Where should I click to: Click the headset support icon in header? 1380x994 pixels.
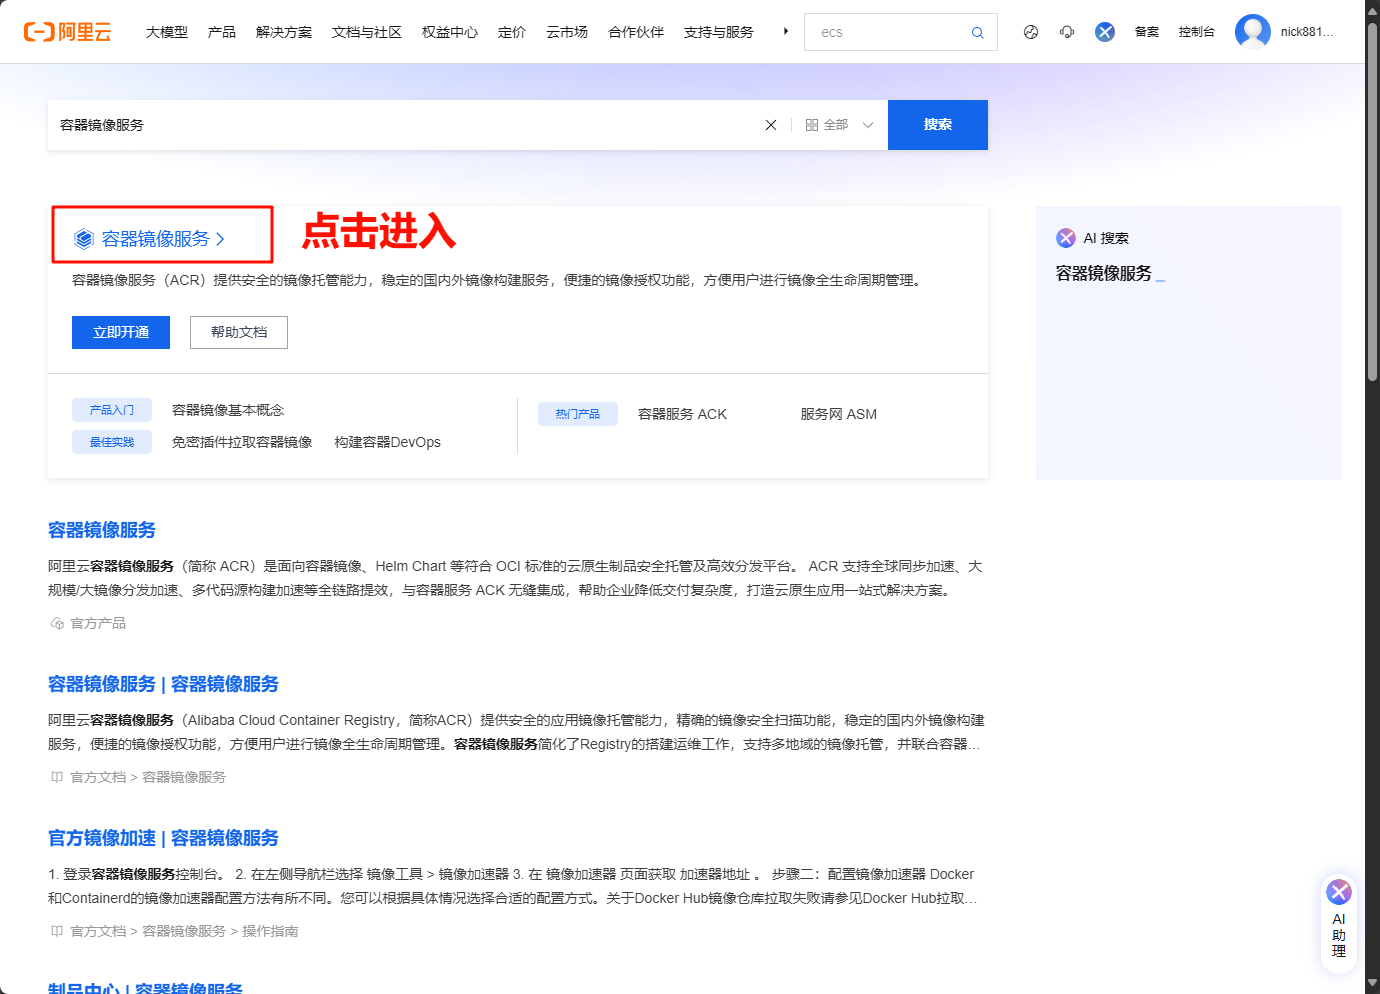click(x=1067, y=32)
